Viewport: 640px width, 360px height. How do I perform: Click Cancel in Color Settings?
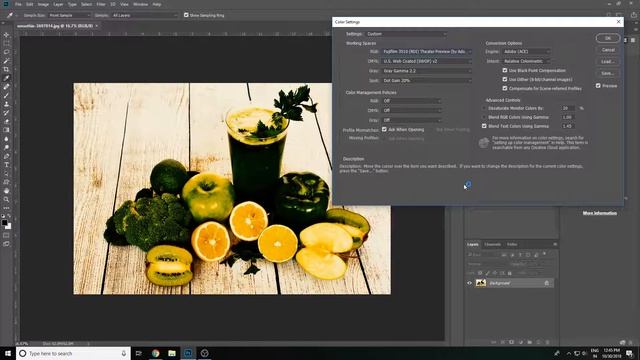tap(608, 50)
